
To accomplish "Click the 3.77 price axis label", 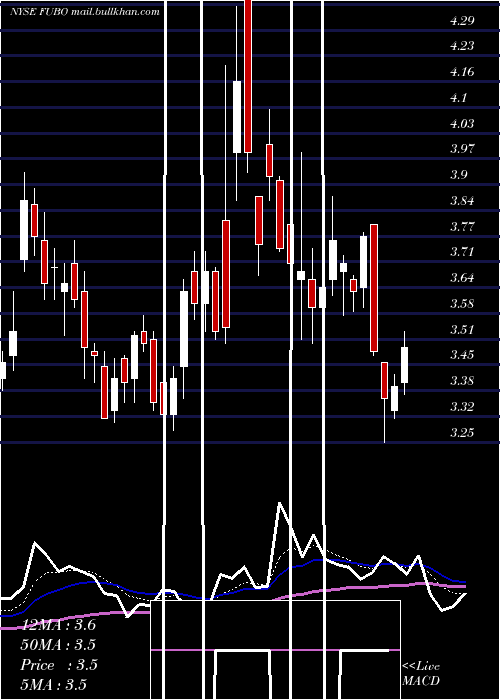I will click(x=462, y=226).
